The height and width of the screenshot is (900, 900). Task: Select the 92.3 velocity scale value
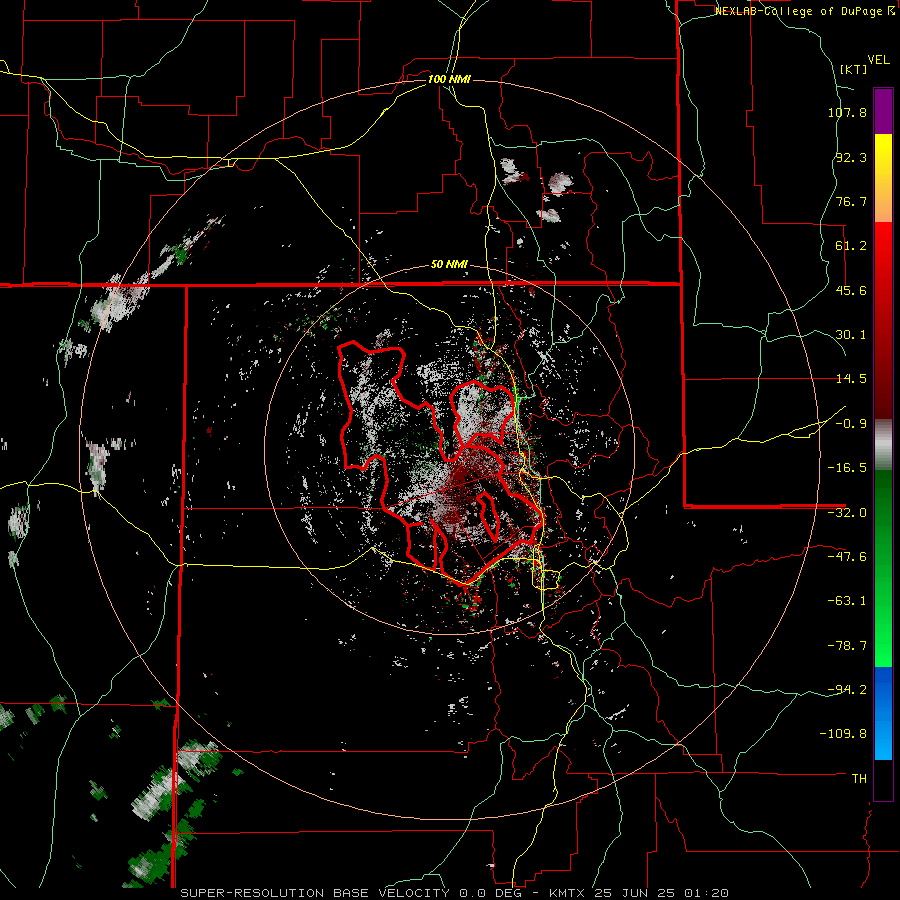point(851,157)
